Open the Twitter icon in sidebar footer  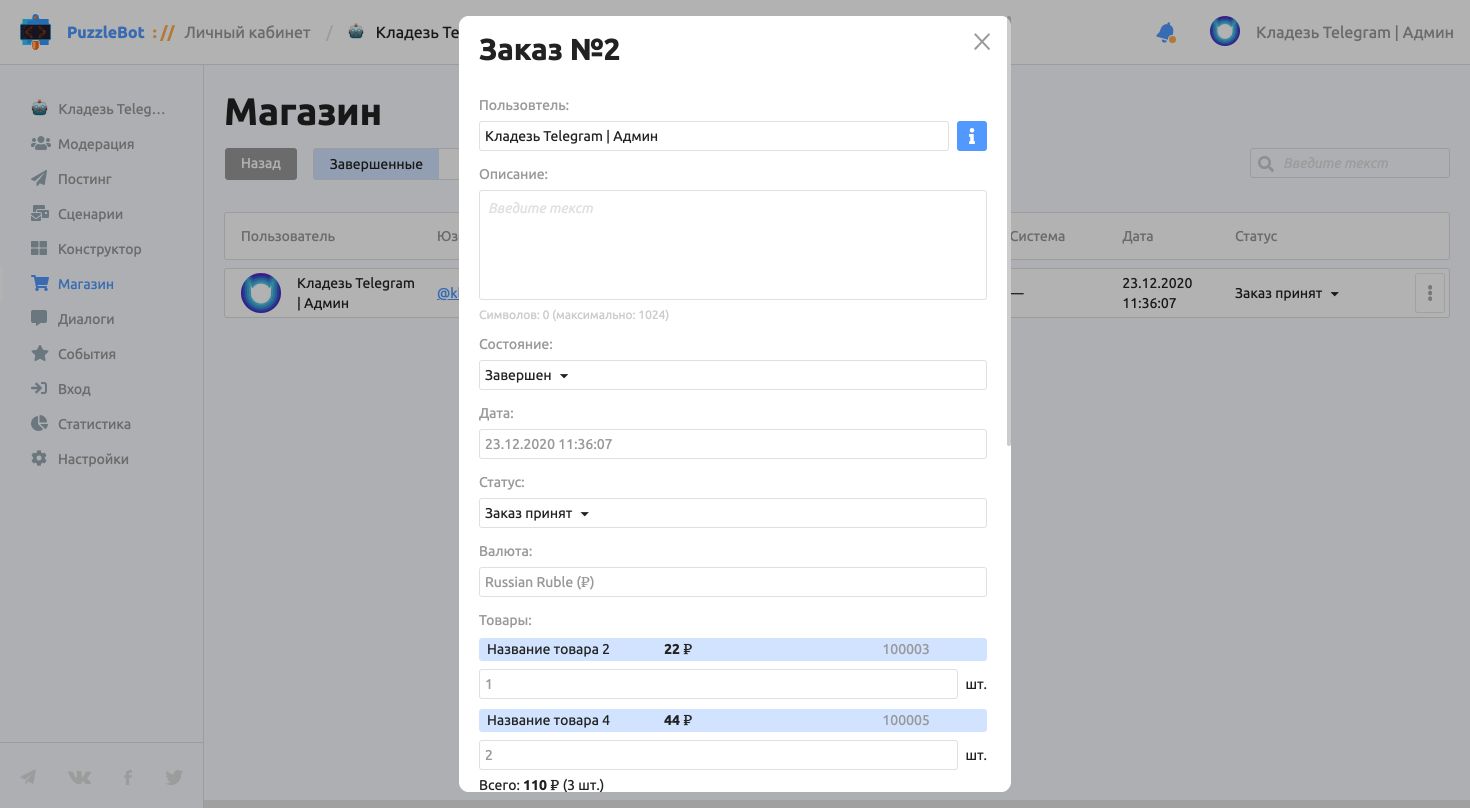coord(174,777)
